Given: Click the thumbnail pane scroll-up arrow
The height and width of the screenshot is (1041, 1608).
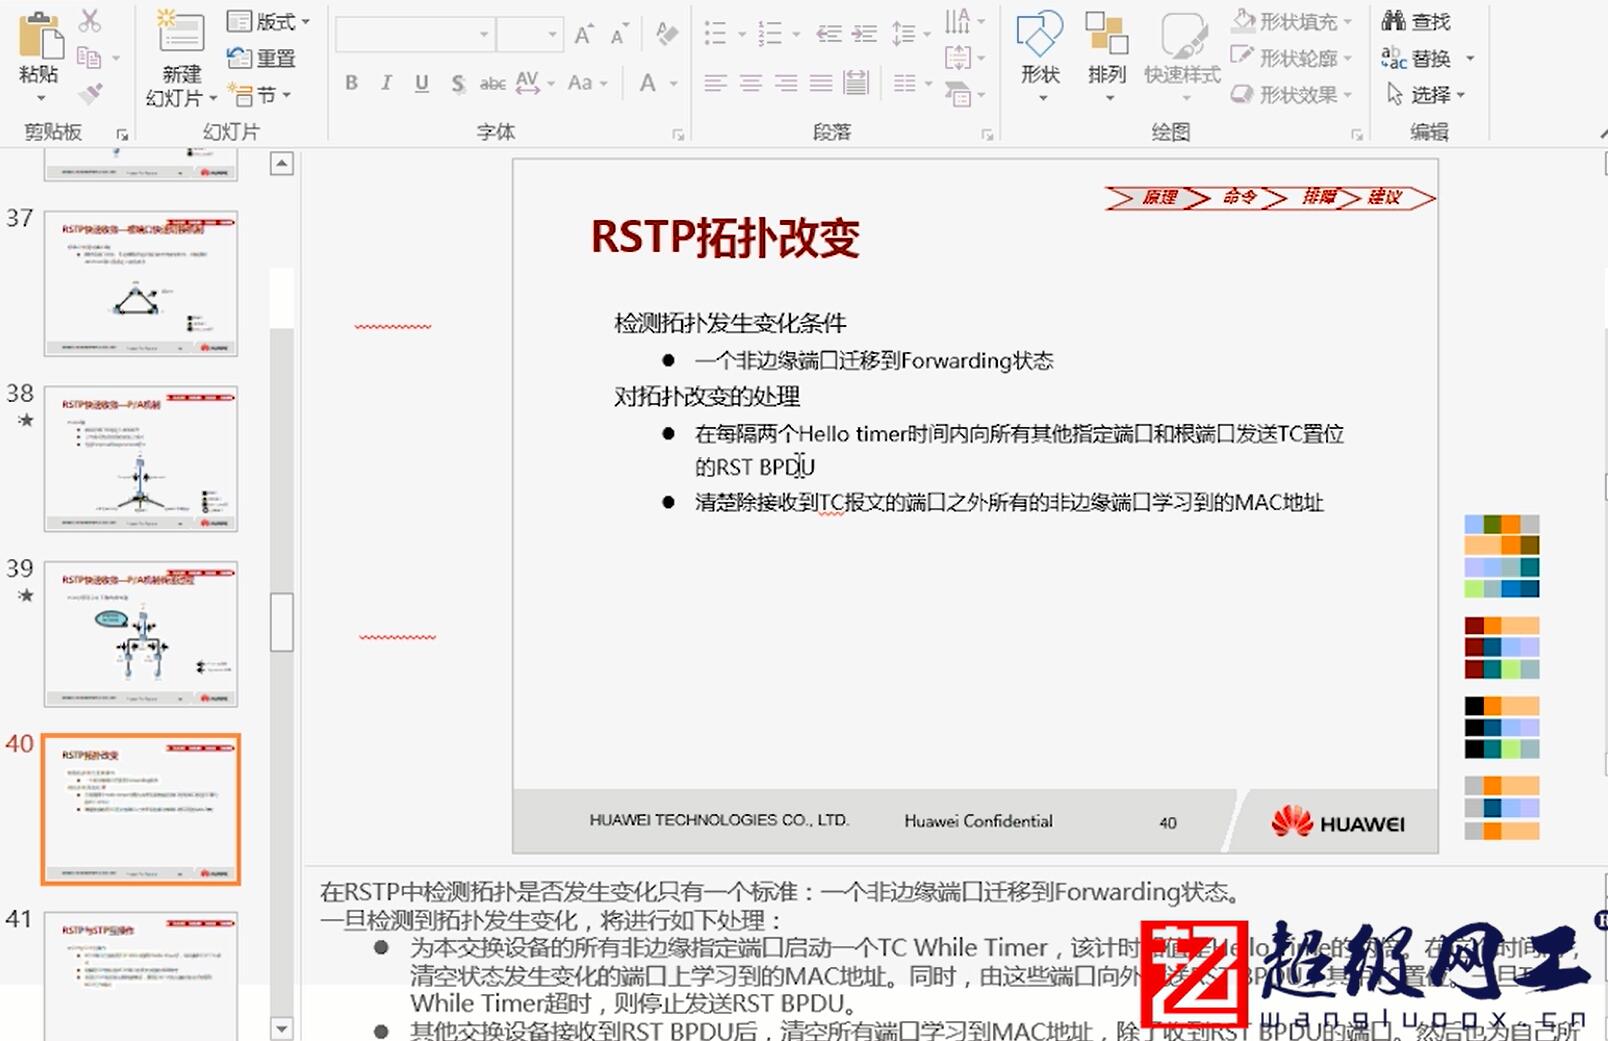Looking at the screenshot, I should tap(282, 163).
